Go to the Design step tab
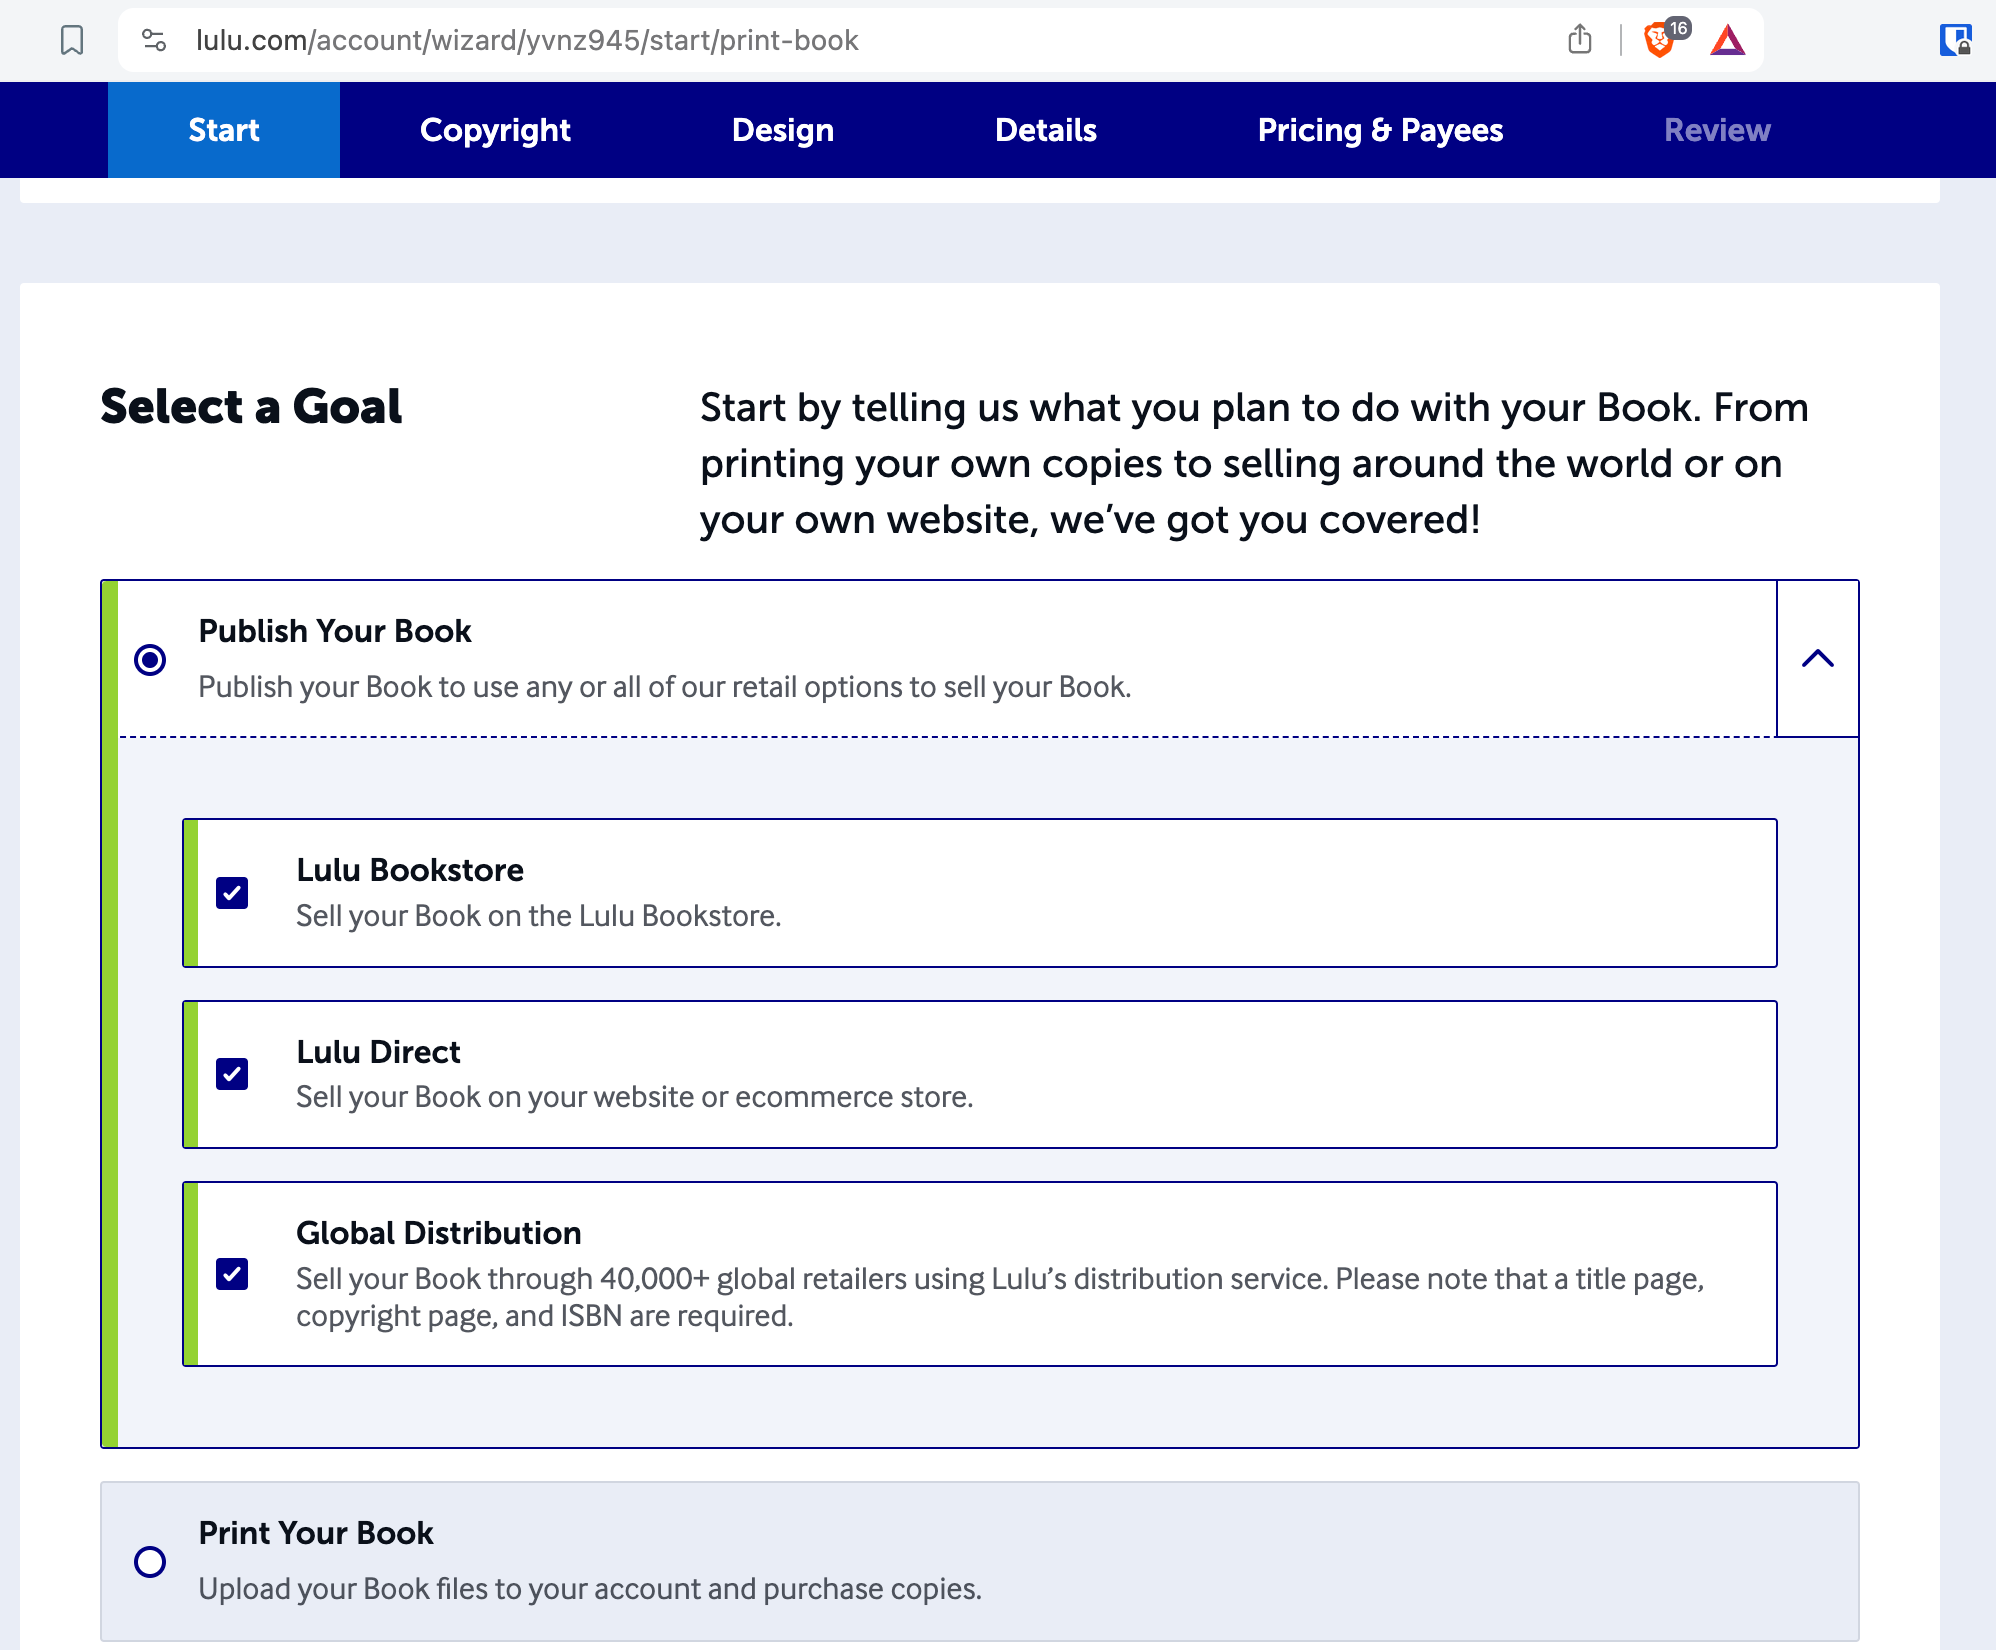The height and width of the screenshot is (1650, 1996). pyautogui.click(x=782, y=130)
